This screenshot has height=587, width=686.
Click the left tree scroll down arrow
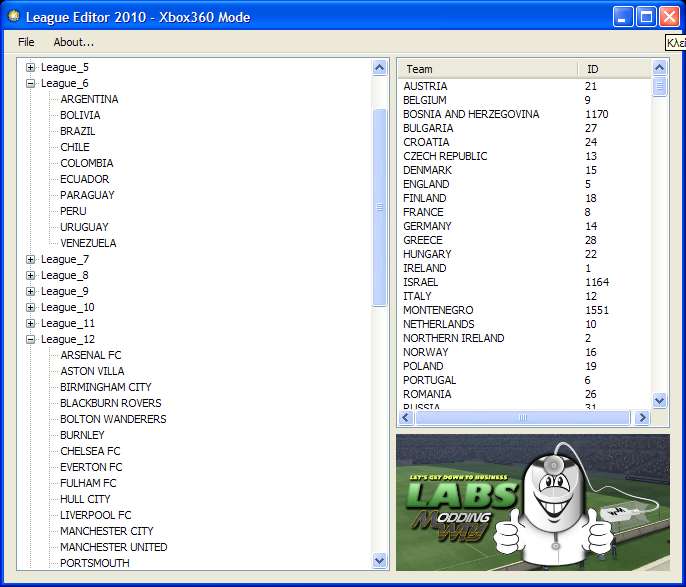click(x=379, y=561)
